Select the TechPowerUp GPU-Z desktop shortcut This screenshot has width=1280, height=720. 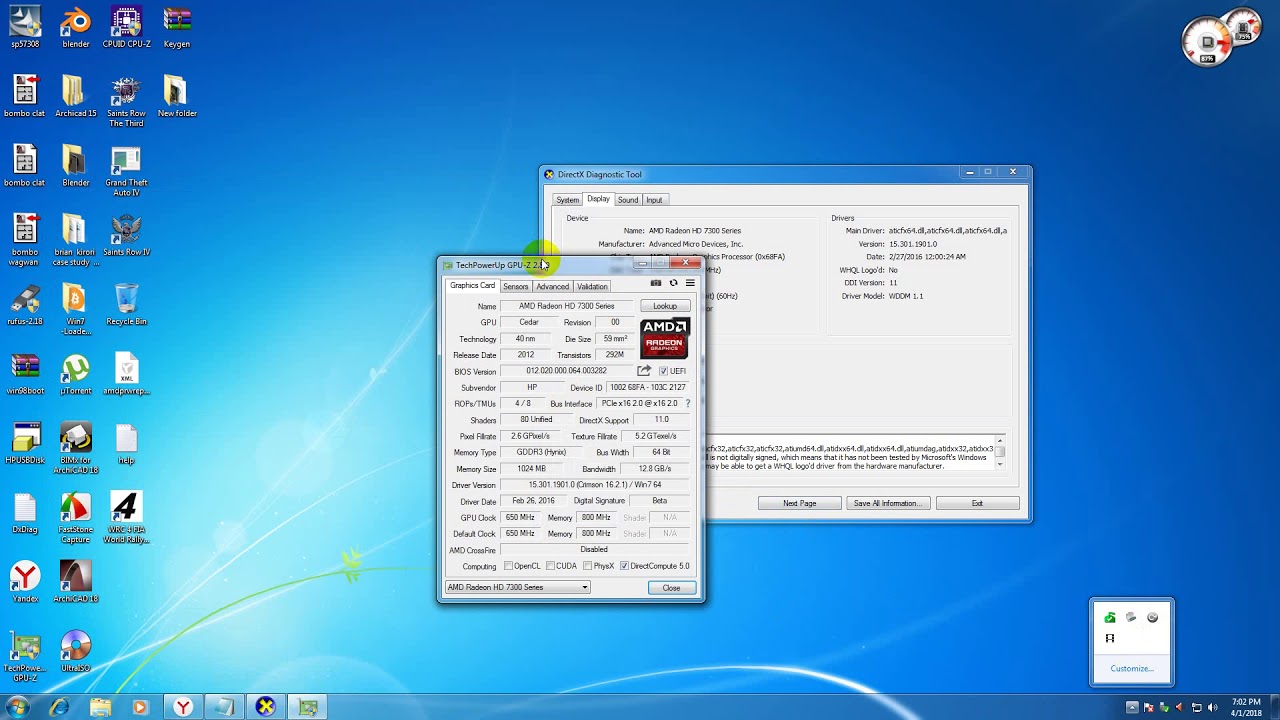[25, 657]
